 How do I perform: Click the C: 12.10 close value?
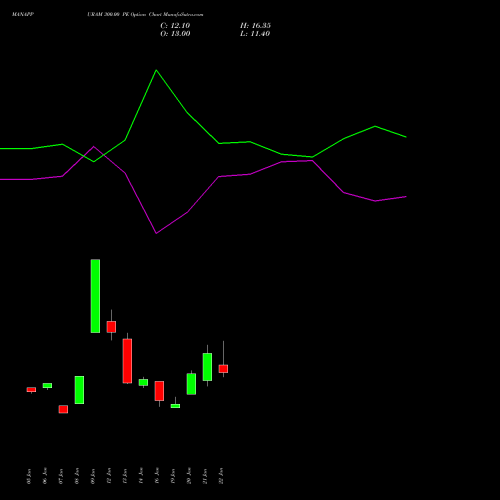(x=175, y=26)
